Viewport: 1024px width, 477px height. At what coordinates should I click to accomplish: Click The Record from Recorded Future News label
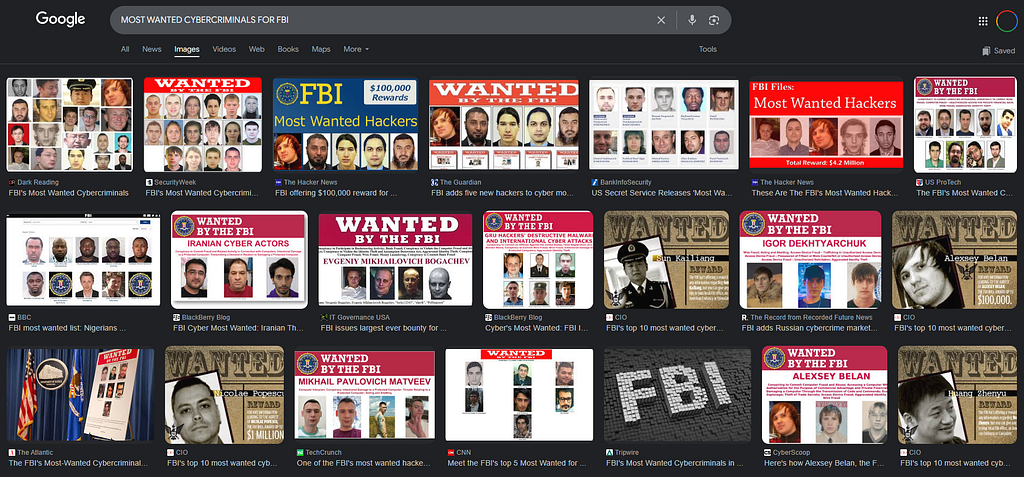click(x=812, y=317)
